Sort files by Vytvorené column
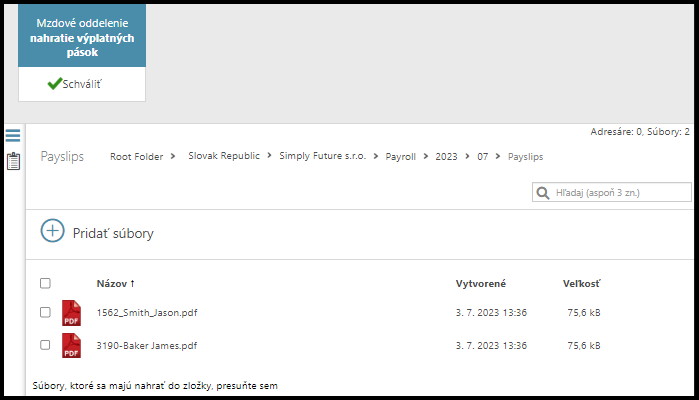This screenshot has height=400, width=699. click(480, 284)
